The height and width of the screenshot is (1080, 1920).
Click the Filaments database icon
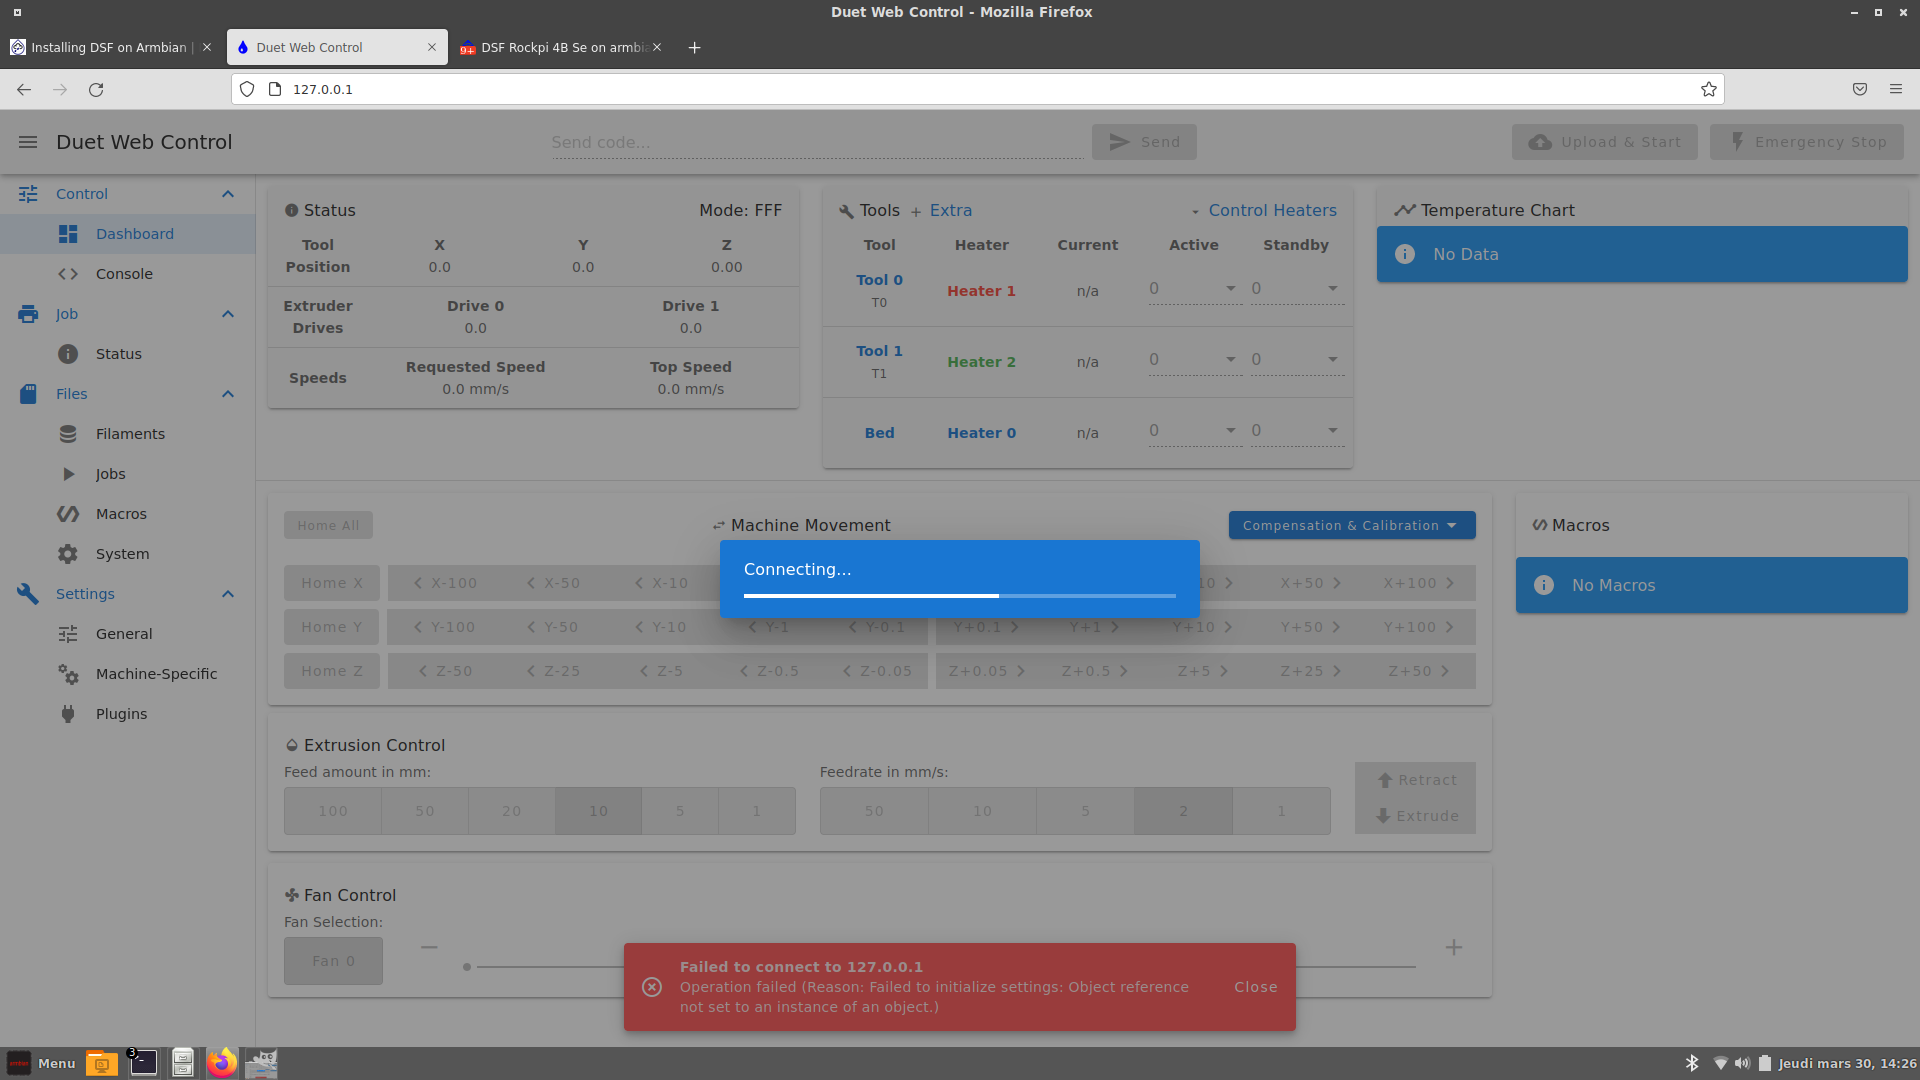68,434
